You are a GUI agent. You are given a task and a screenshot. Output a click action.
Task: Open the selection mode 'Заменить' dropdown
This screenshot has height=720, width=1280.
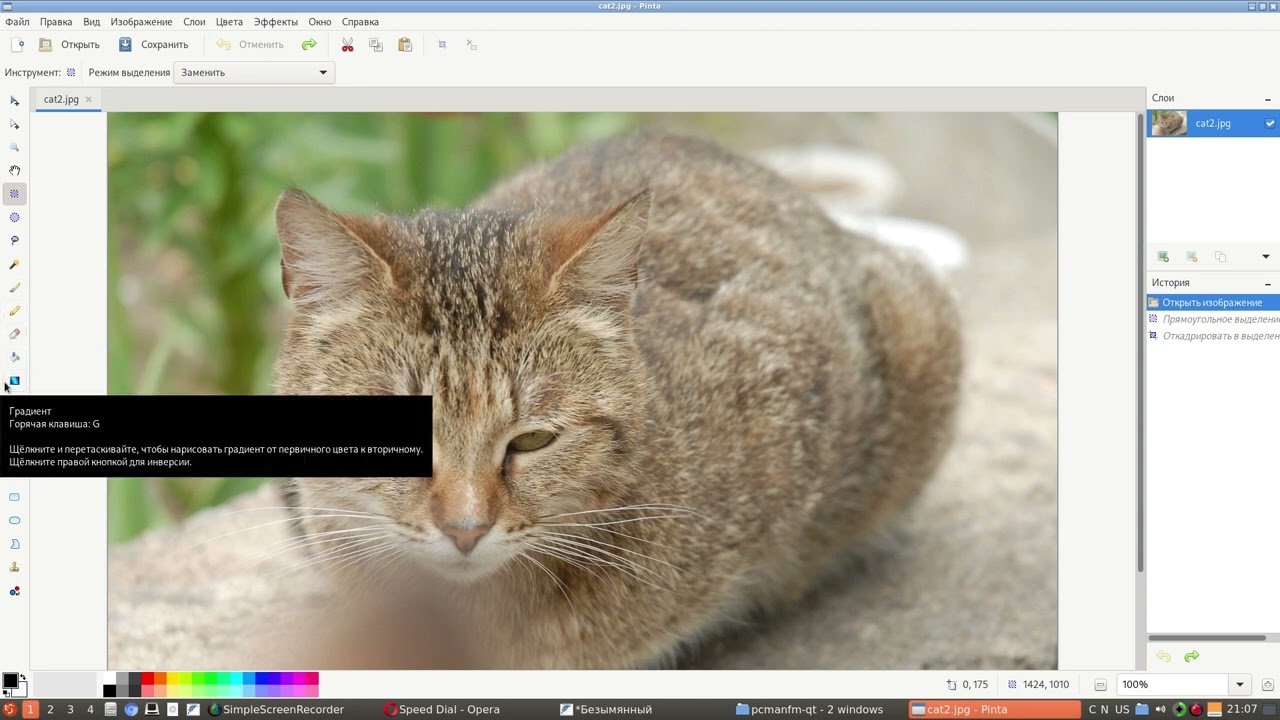(254, 72)
